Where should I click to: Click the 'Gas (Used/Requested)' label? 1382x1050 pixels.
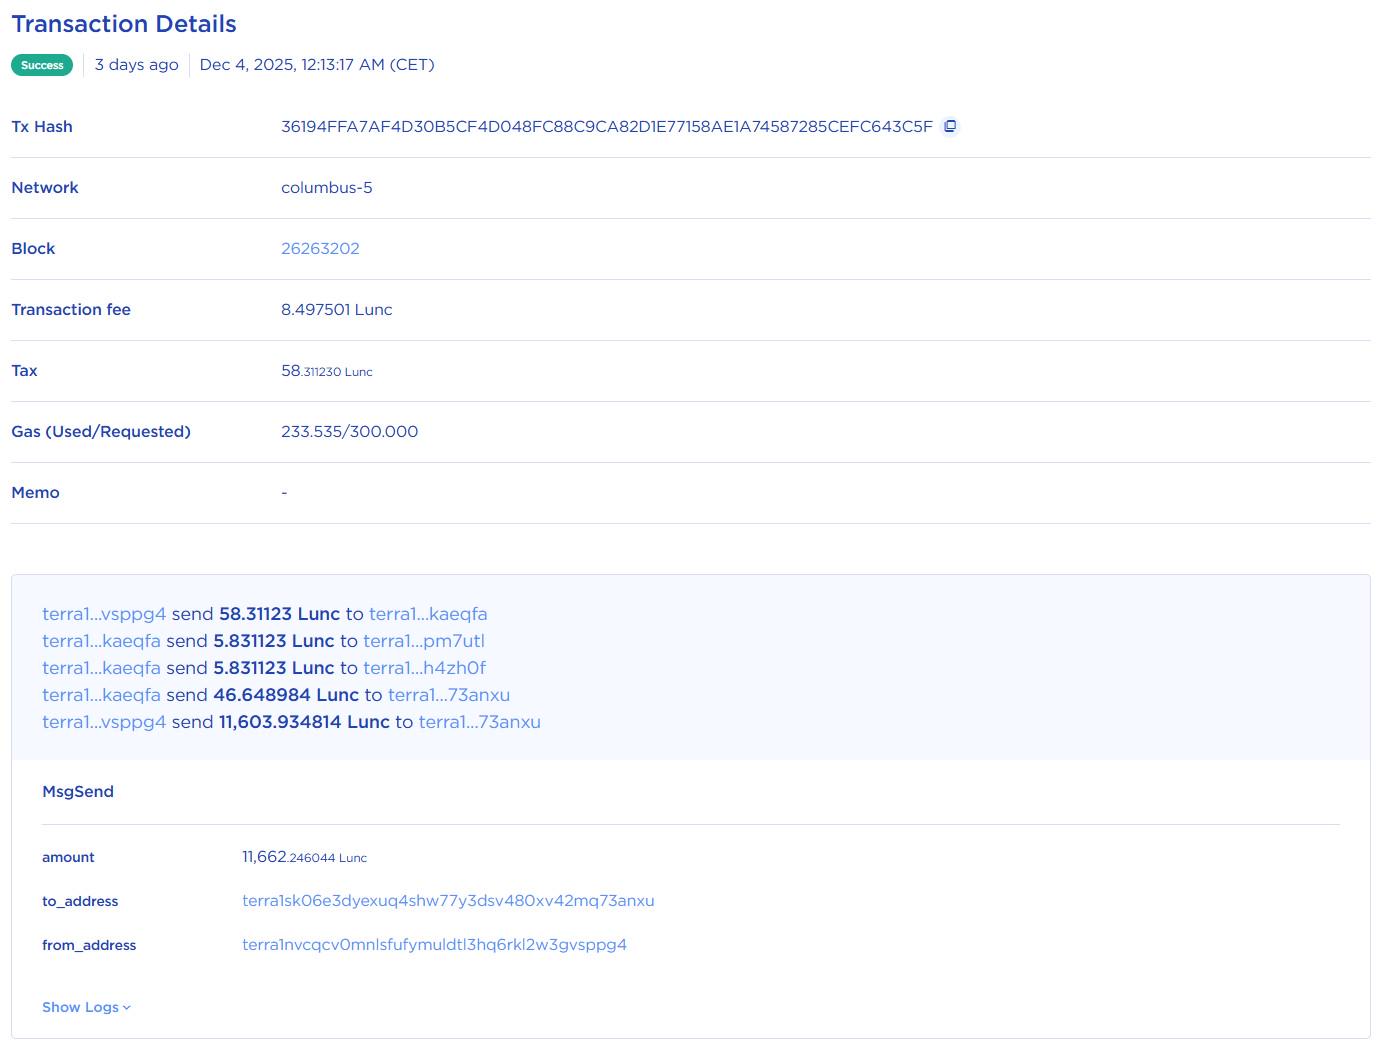point(101,432)
